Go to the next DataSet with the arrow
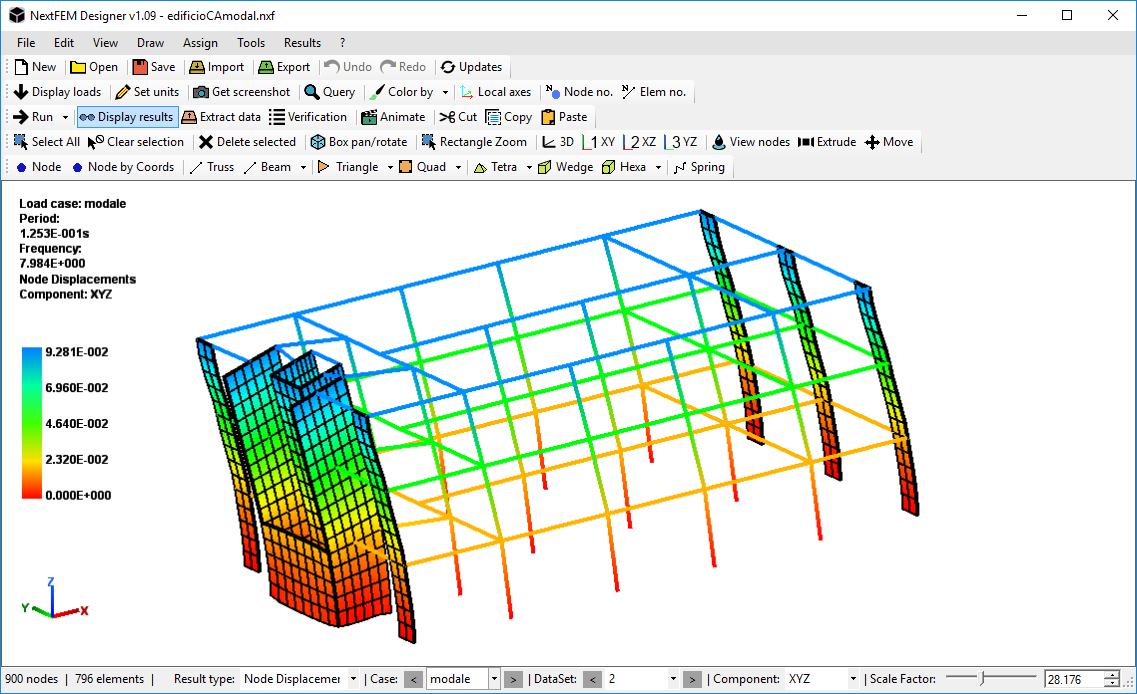1137x694 pixels. coord(692,679)
